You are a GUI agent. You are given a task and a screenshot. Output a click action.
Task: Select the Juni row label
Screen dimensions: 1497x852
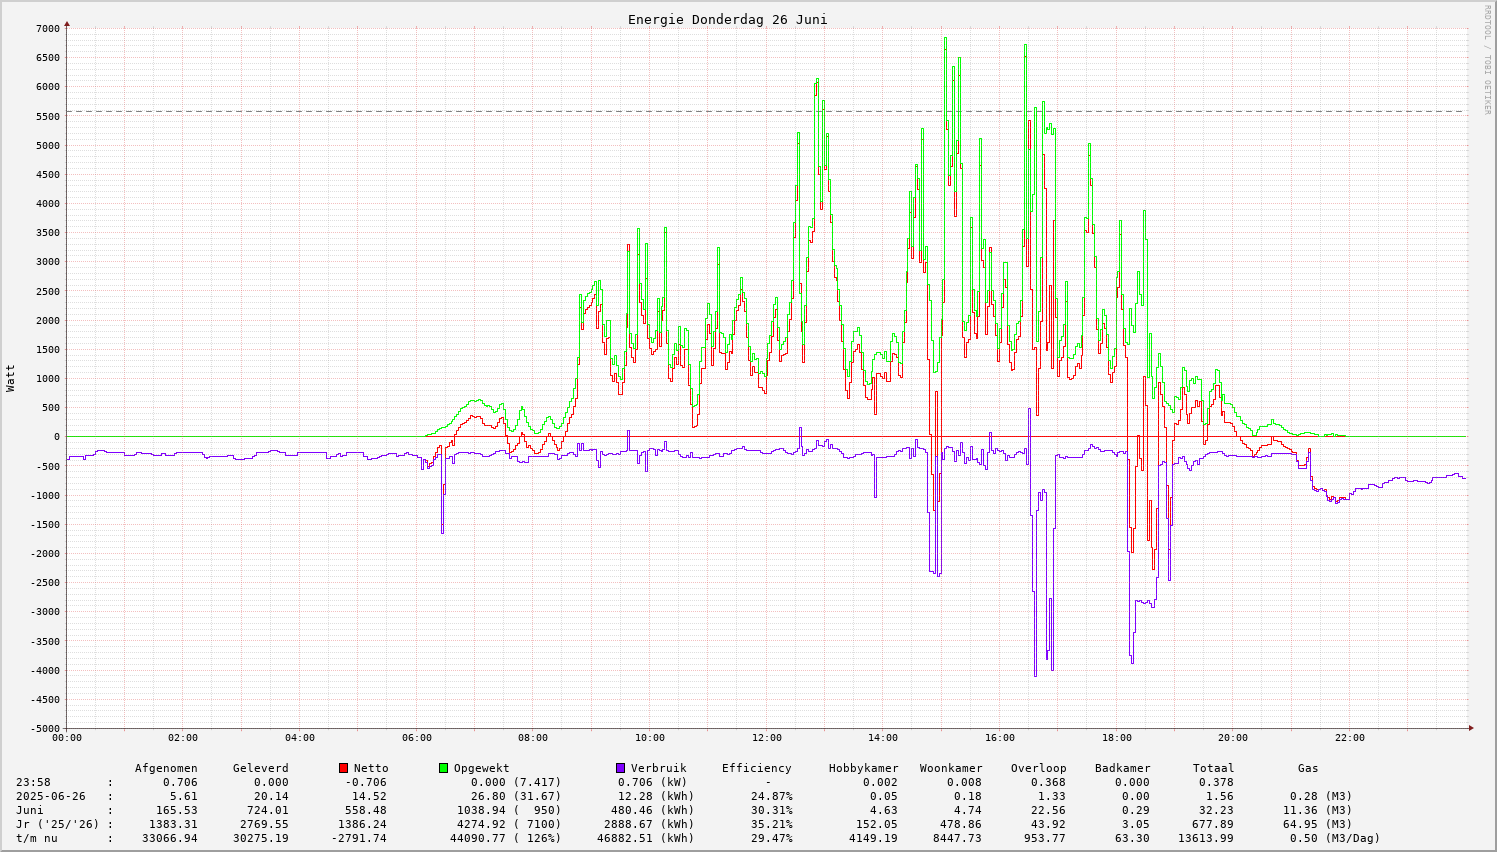coord(30,810)
